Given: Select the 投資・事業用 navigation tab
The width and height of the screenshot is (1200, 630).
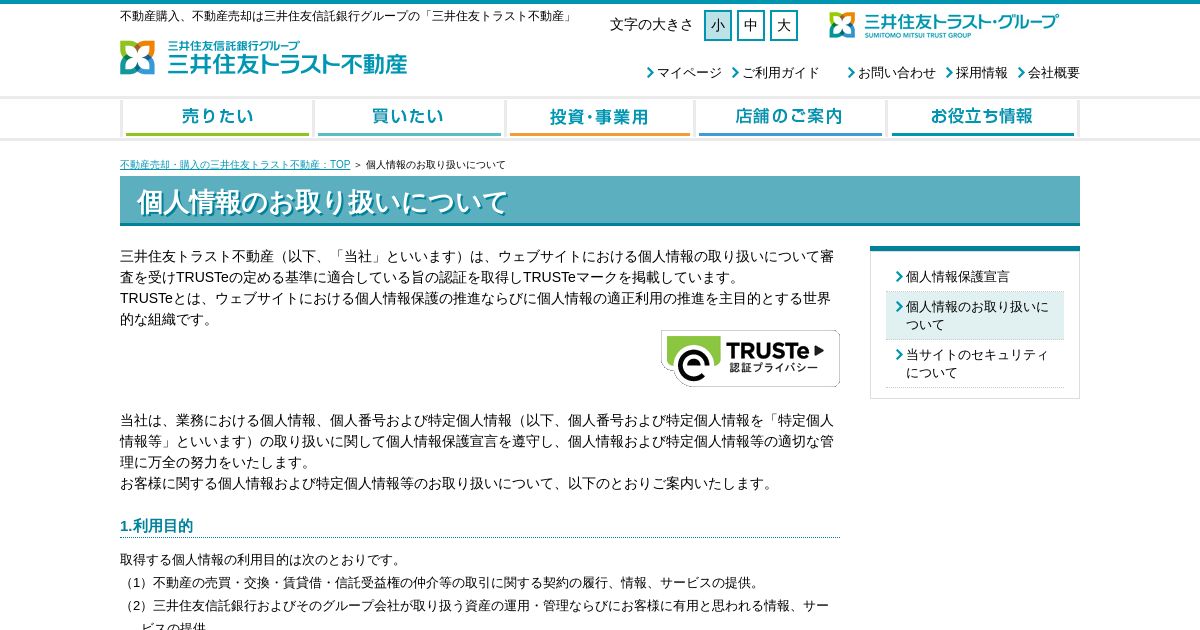Looking at the screenshot, I should coord(599,118).
